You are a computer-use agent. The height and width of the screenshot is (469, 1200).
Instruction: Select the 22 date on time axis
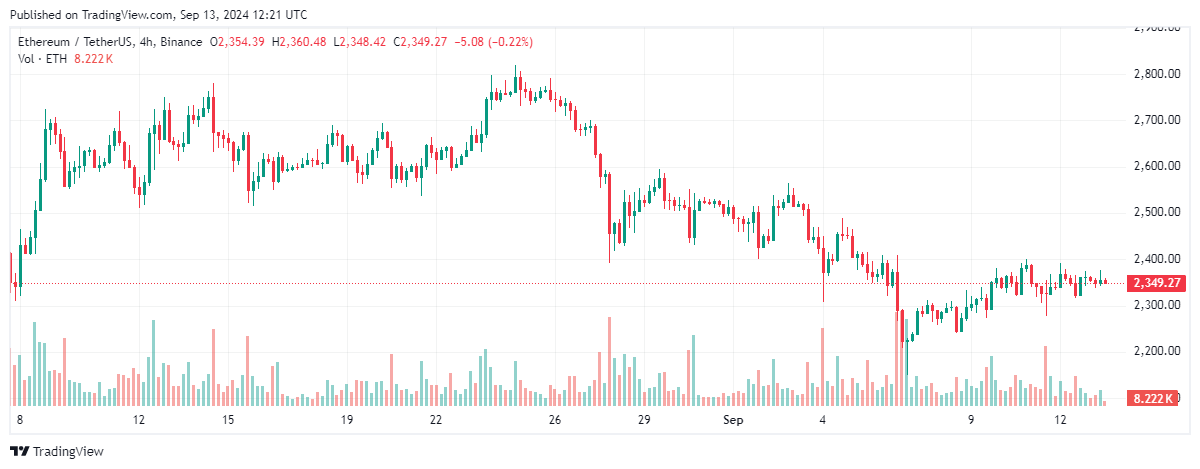tap(436, 420)
